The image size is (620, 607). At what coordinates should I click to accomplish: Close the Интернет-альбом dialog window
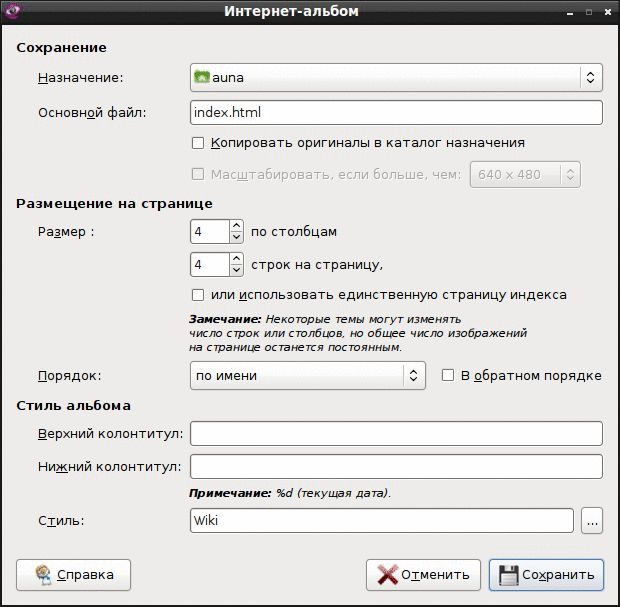coord(608,12)
